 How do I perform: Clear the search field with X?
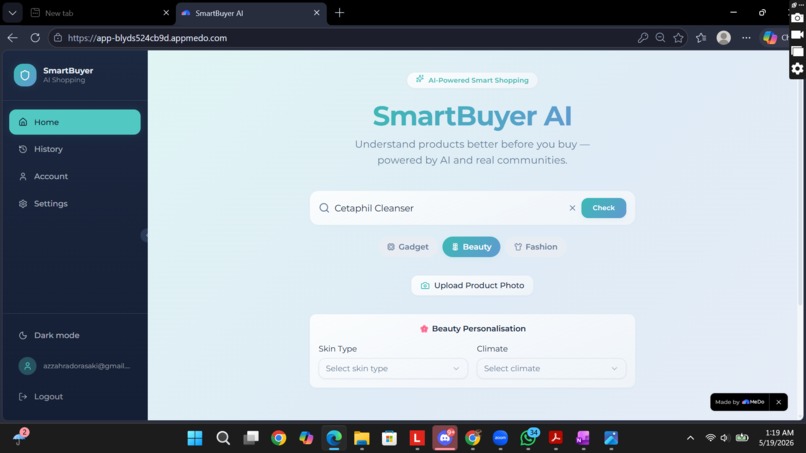[572, 208]
